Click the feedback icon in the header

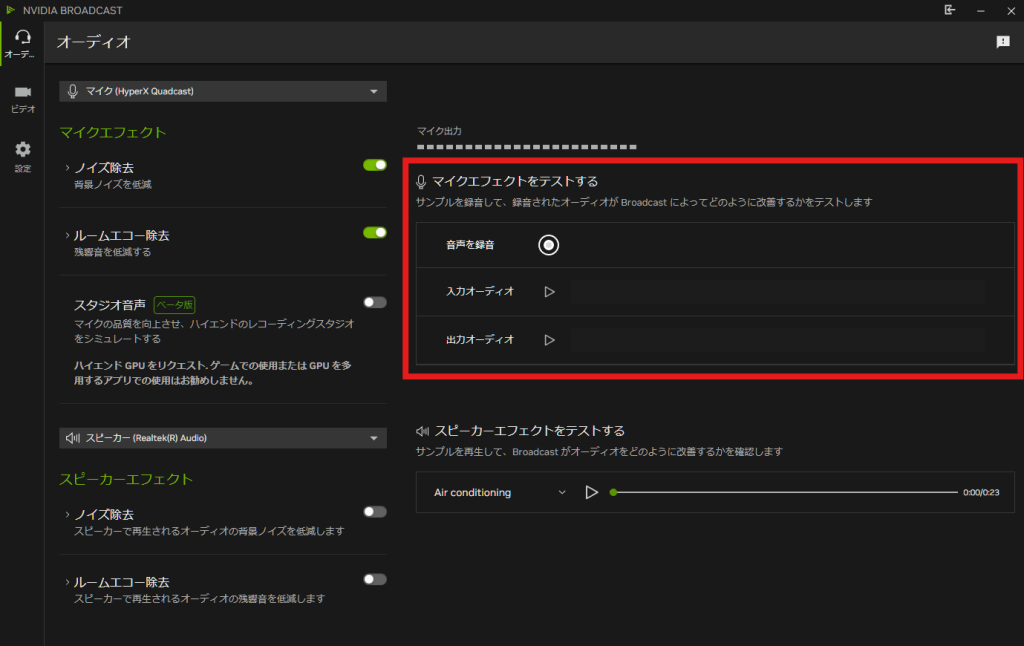[x=1003, y=42]
